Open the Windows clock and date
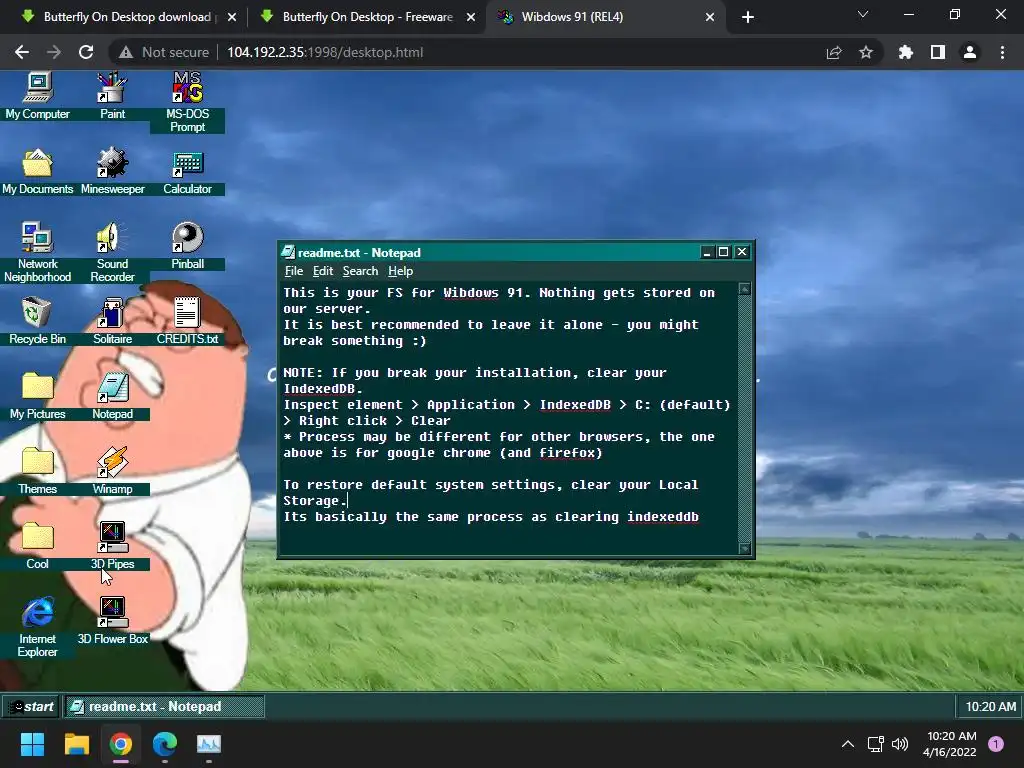 coord(951,744)
